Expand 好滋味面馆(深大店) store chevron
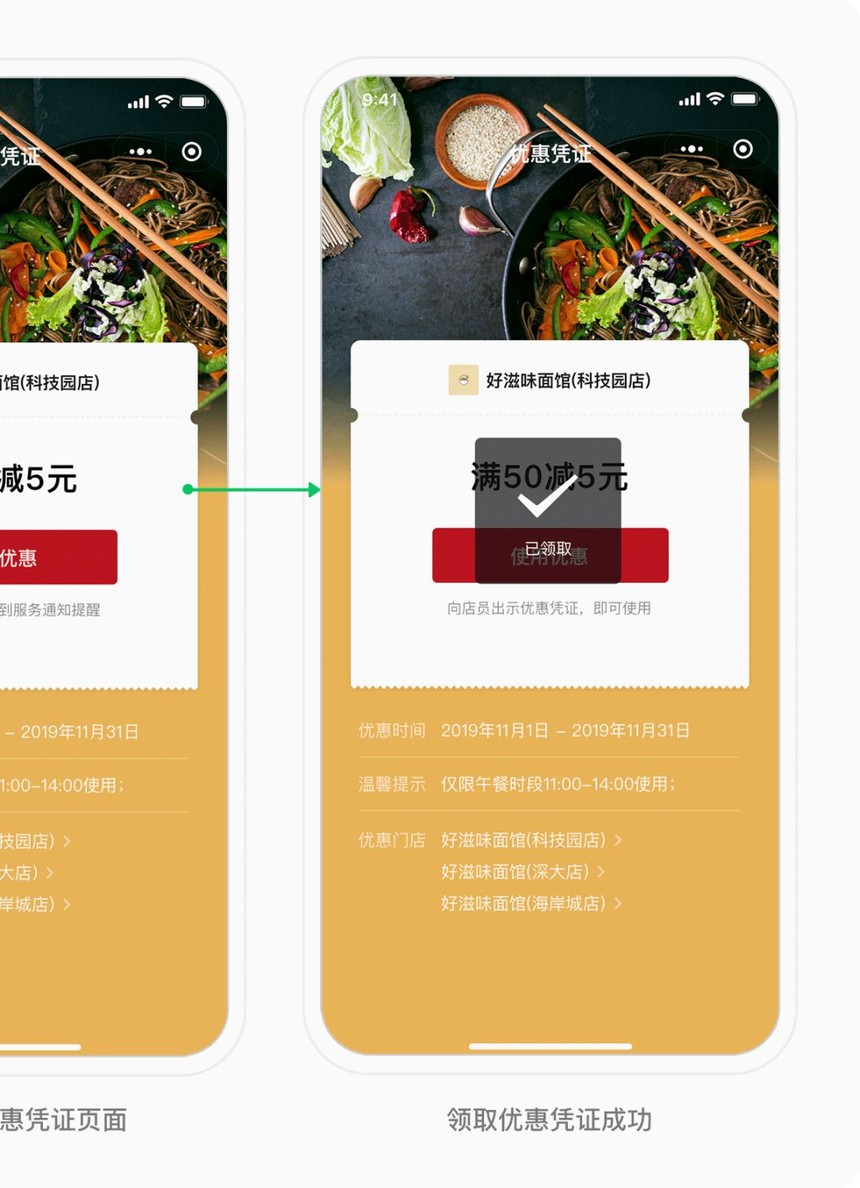The width and height of the screenshot is (860, 1188). [601, 871]
